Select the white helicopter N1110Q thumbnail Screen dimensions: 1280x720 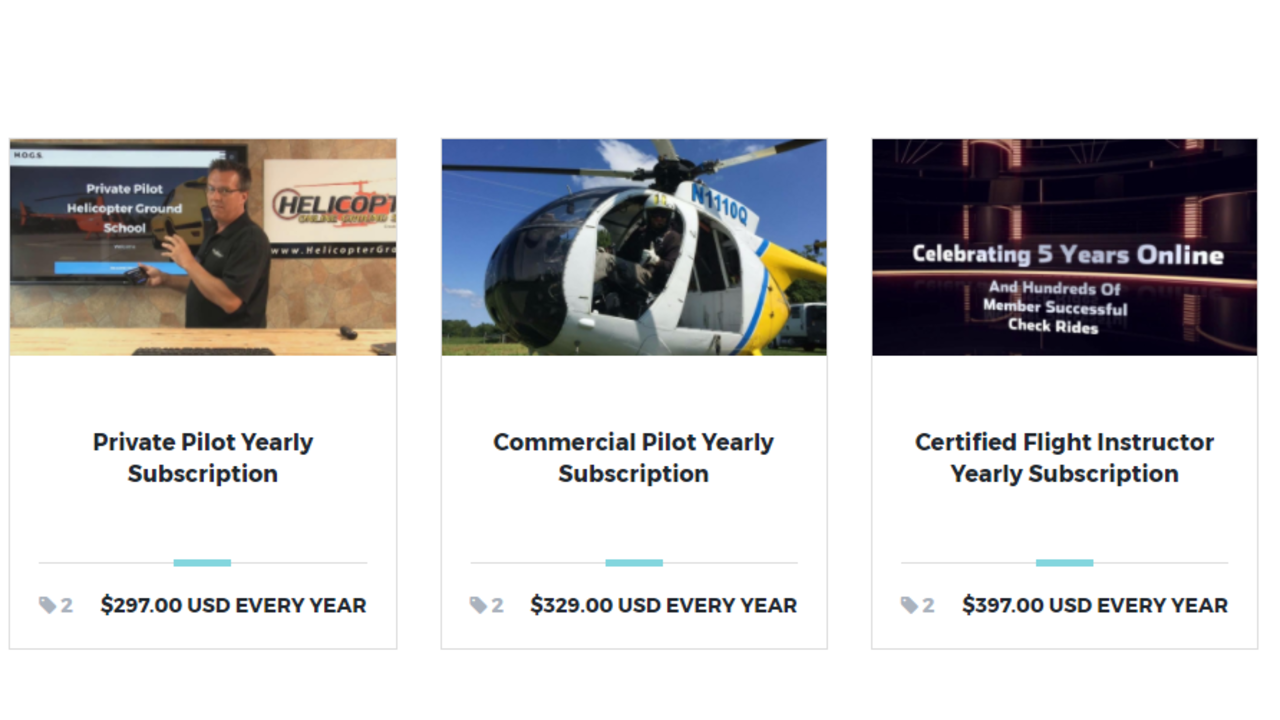(x=634, y=247)
